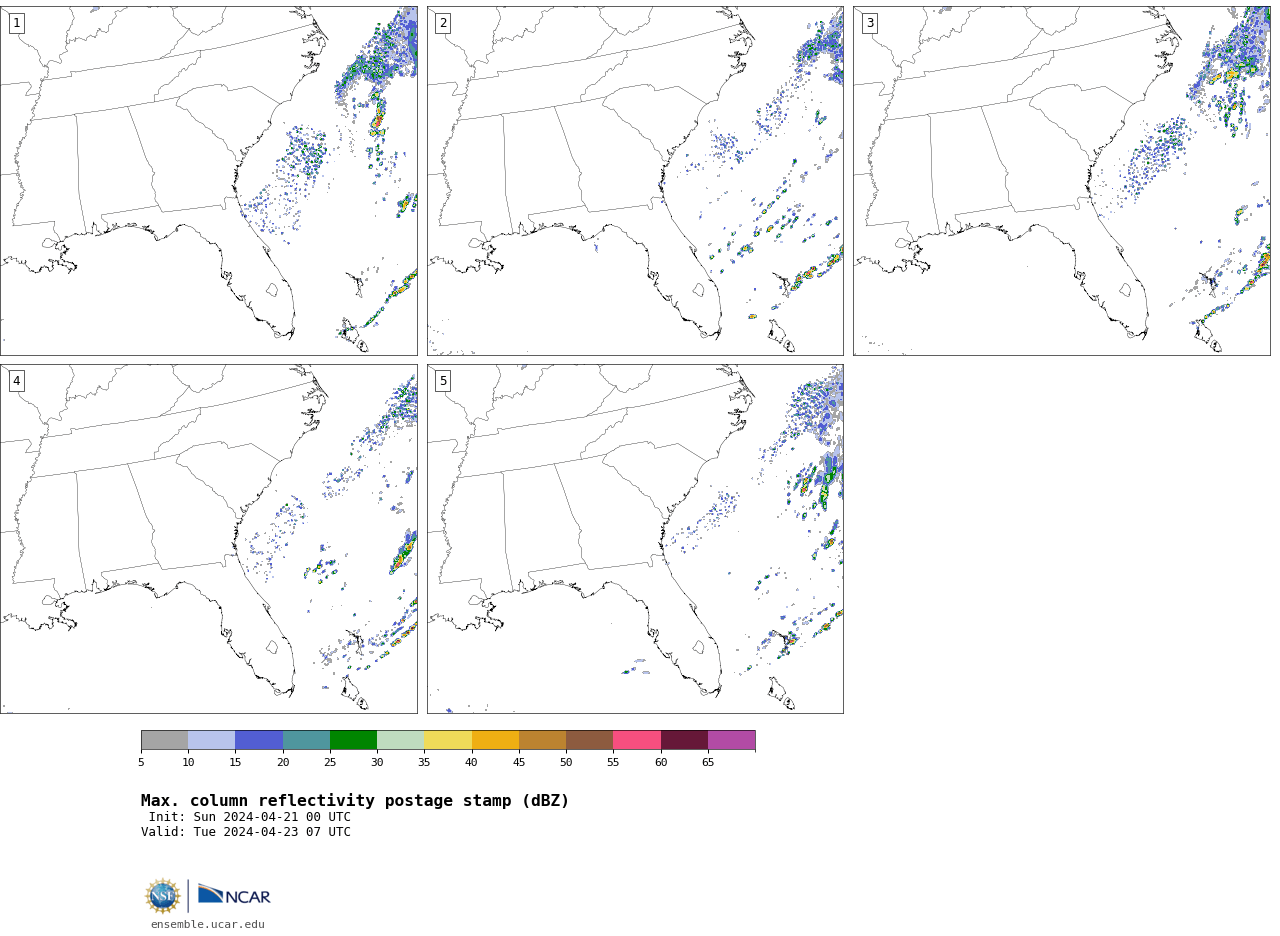Click the pale green 30-35 dBZ swatch
1280x936 pixels.
click(401, 740)
